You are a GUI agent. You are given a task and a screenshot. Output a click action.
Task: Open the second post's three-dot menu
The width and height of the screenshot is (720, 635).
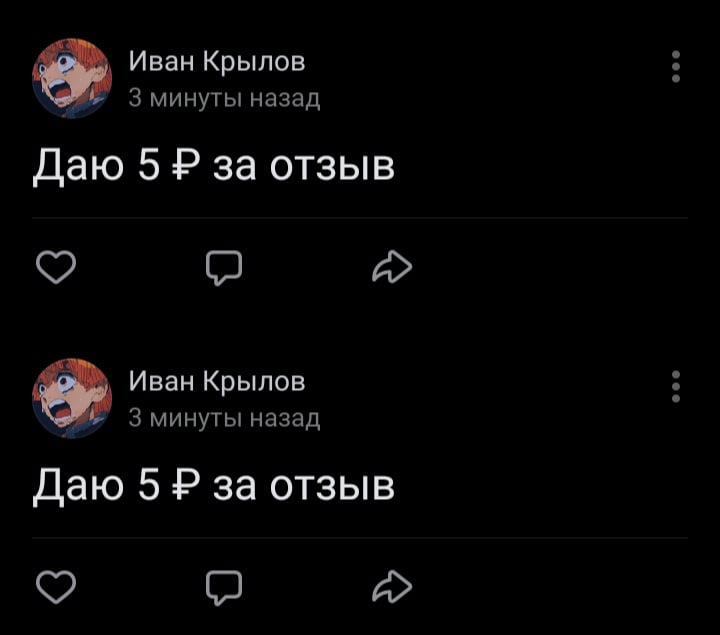(677, 386)
